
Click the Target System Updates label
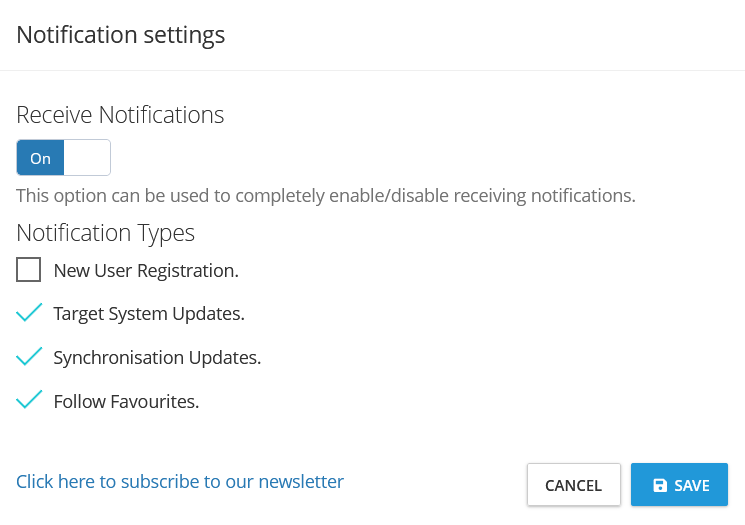point(149,314)
